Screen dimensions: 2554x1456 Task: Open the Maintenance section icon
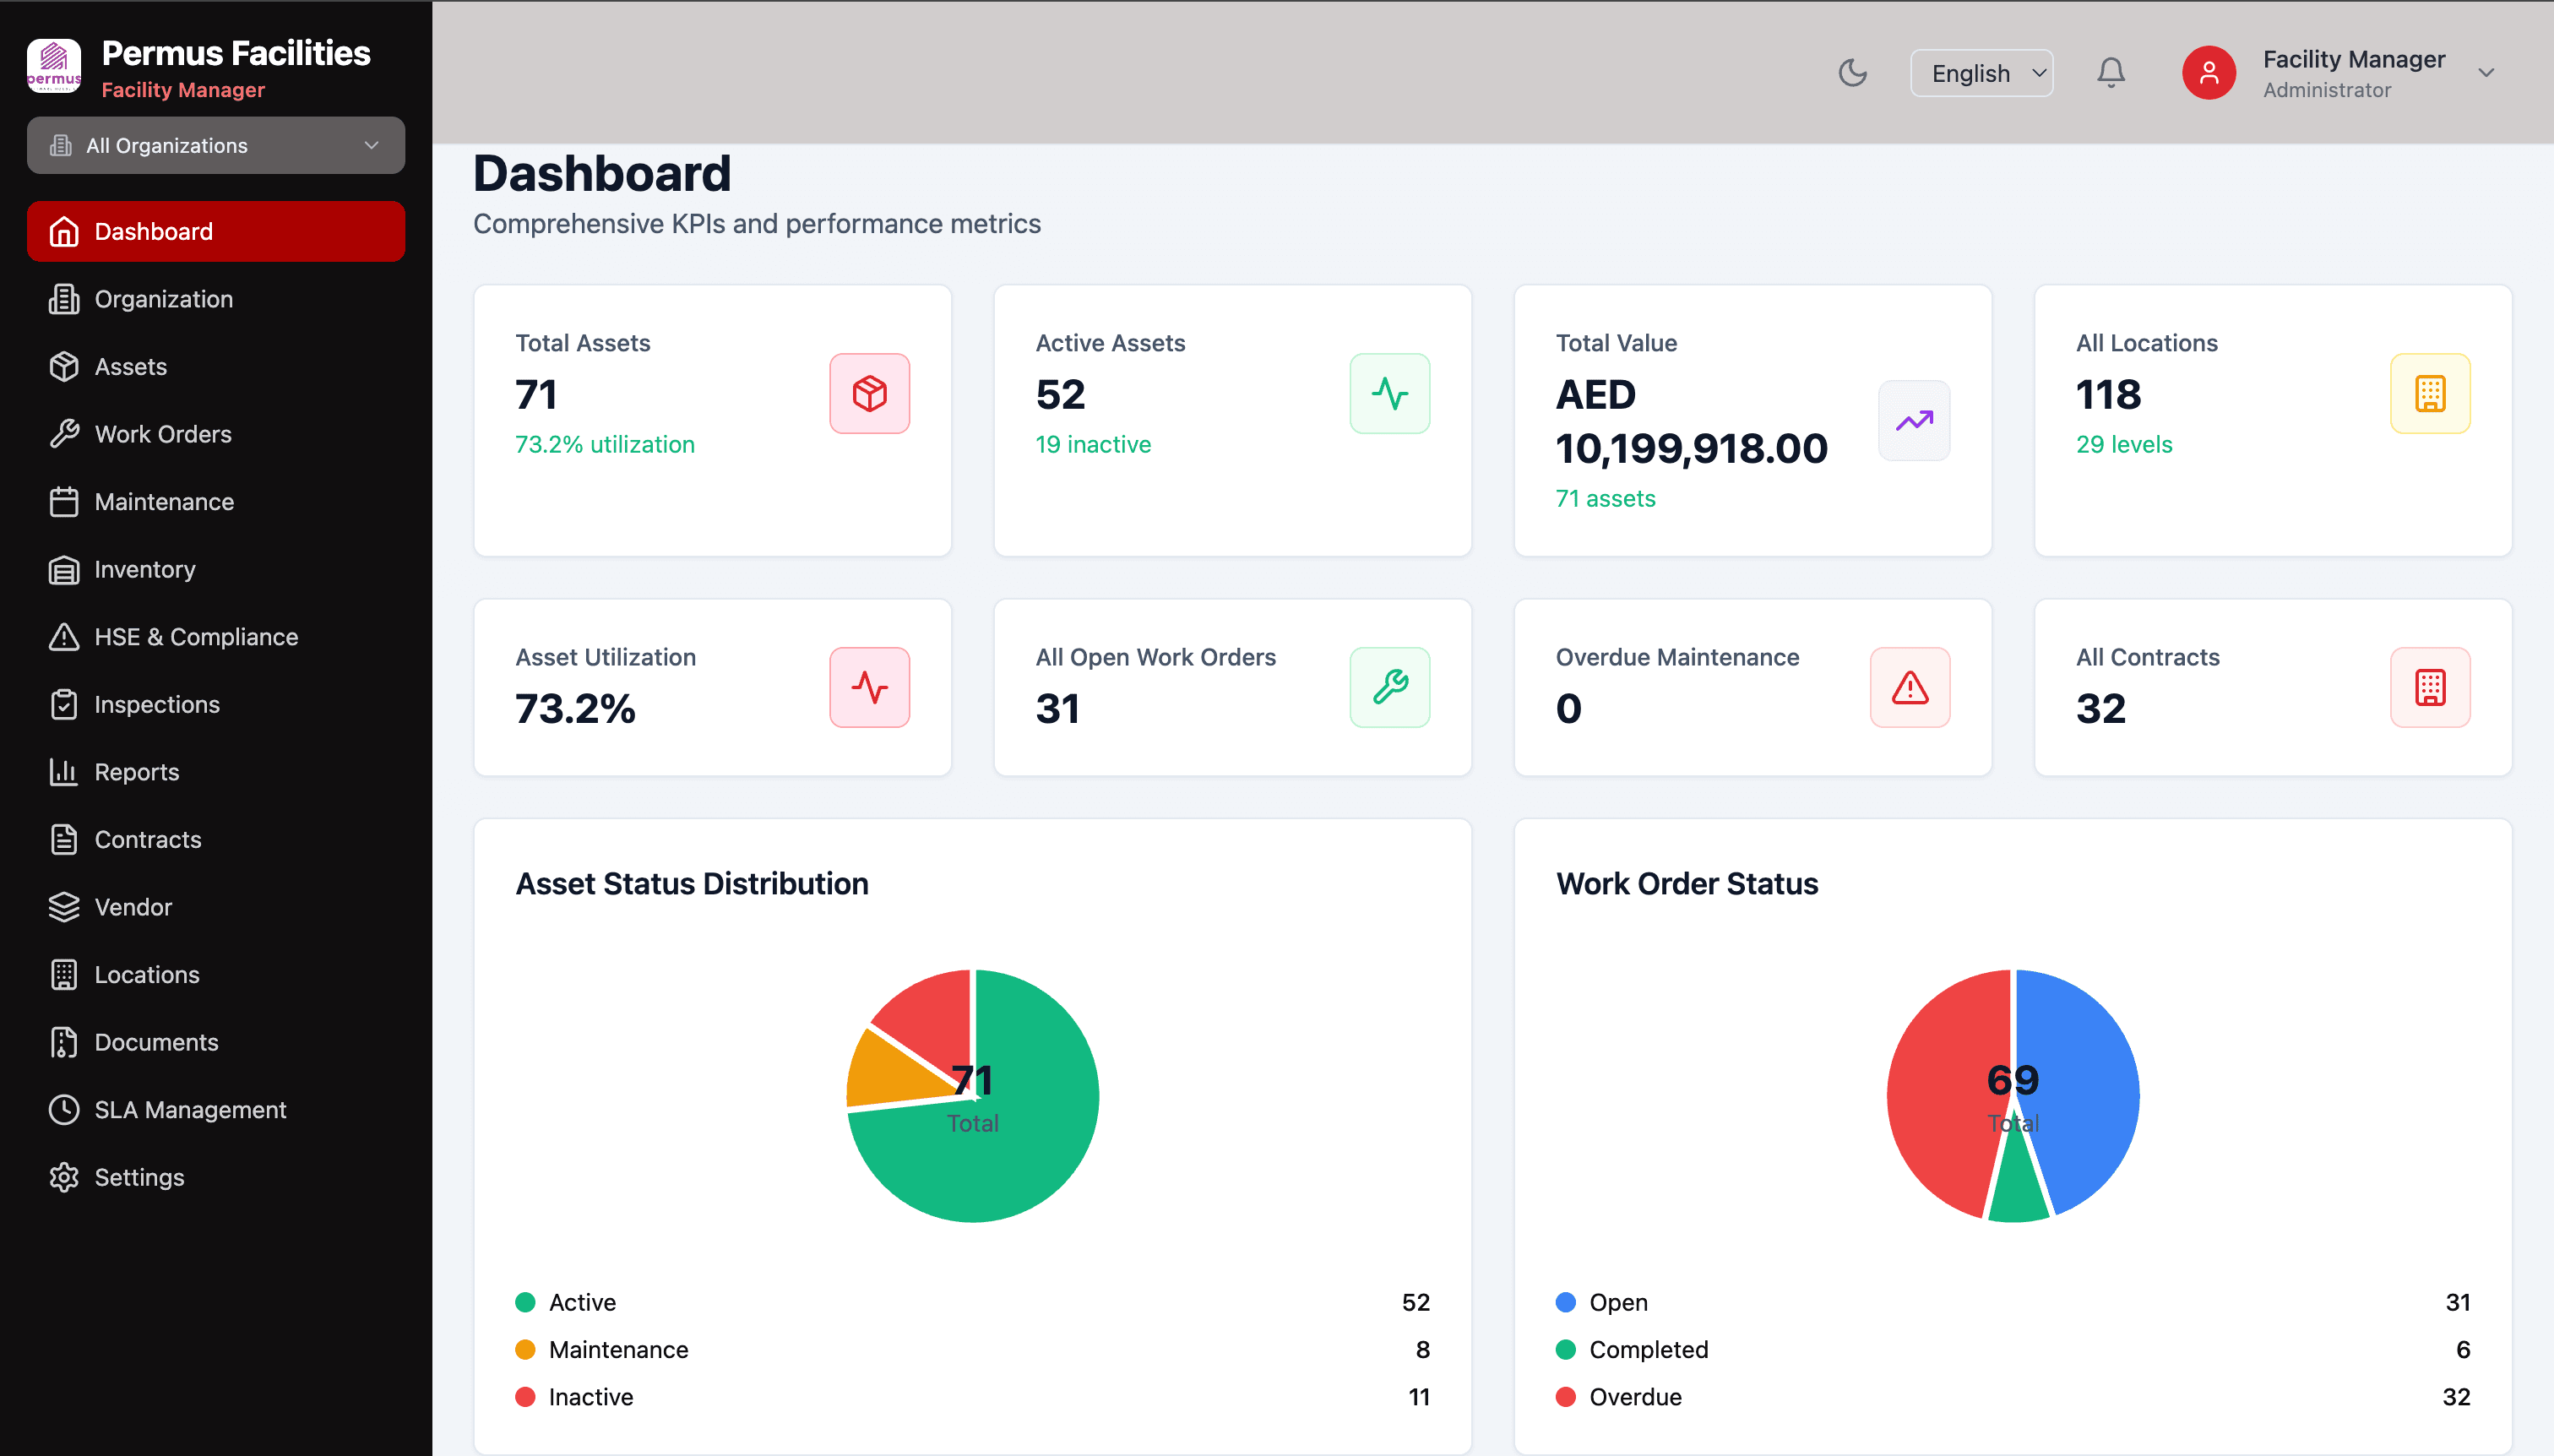click(64, 501)
